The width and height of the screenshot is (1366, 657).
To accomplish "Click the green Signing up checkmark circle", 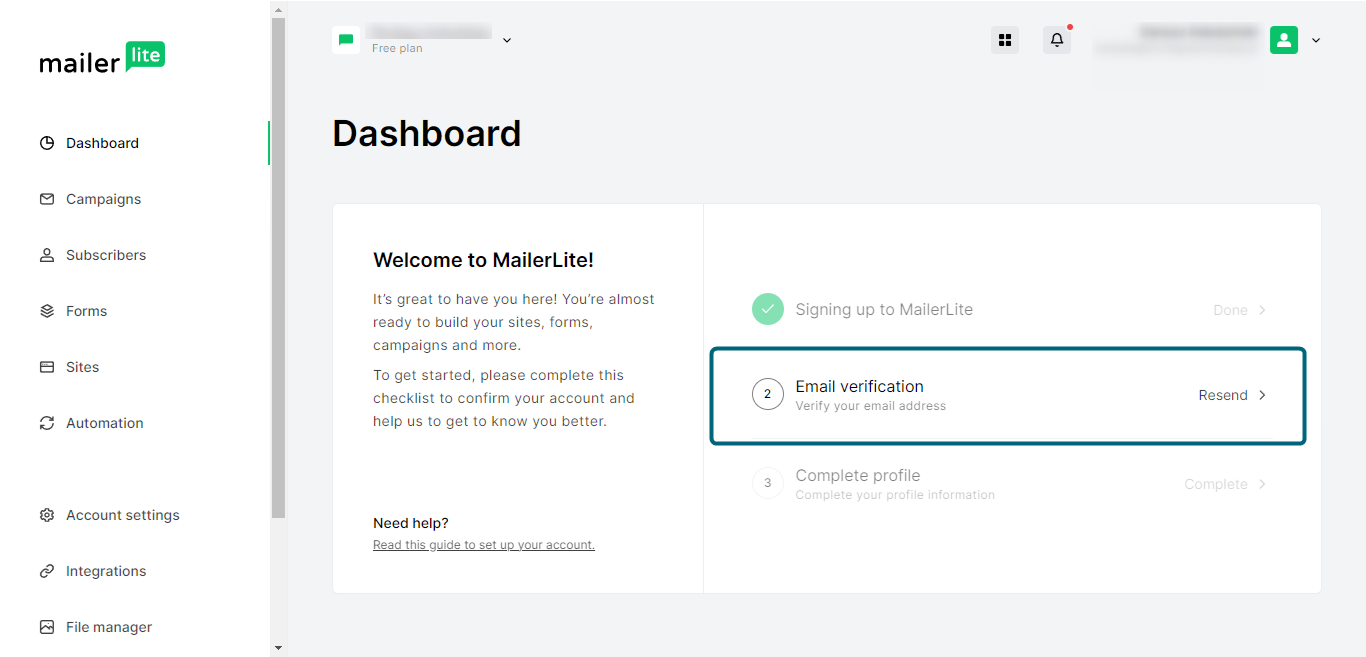I will click(x=768, y=310).
